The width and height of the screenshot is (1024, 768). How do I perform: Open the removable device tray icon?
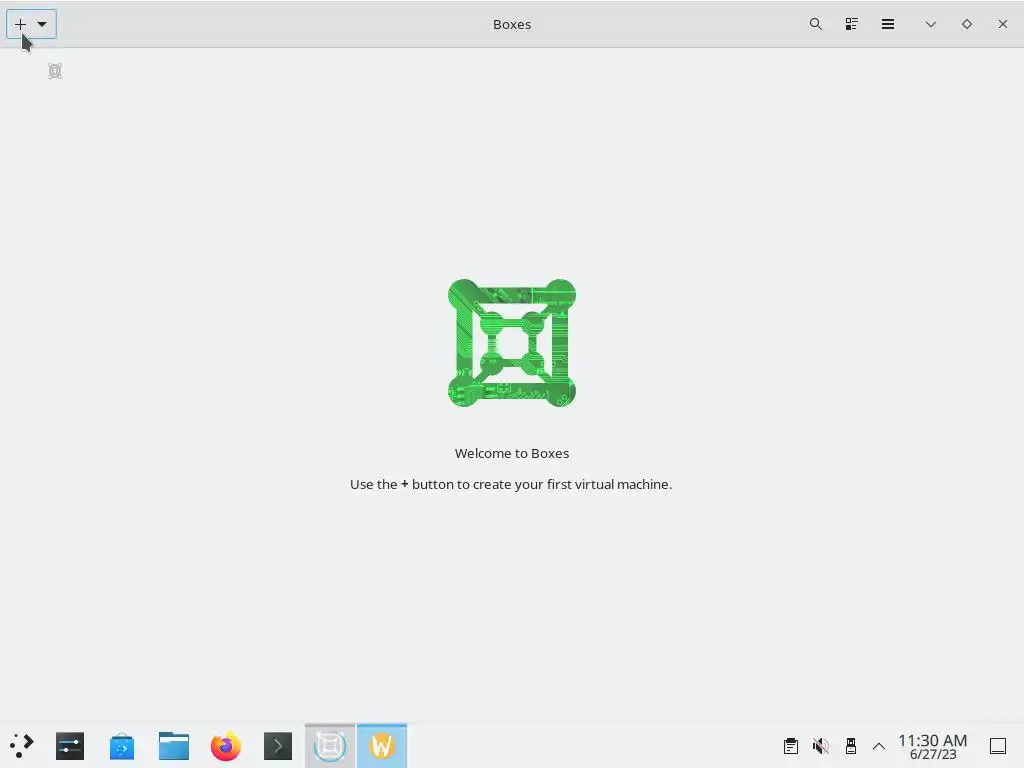pyautogui.click(x=850, y=746)
